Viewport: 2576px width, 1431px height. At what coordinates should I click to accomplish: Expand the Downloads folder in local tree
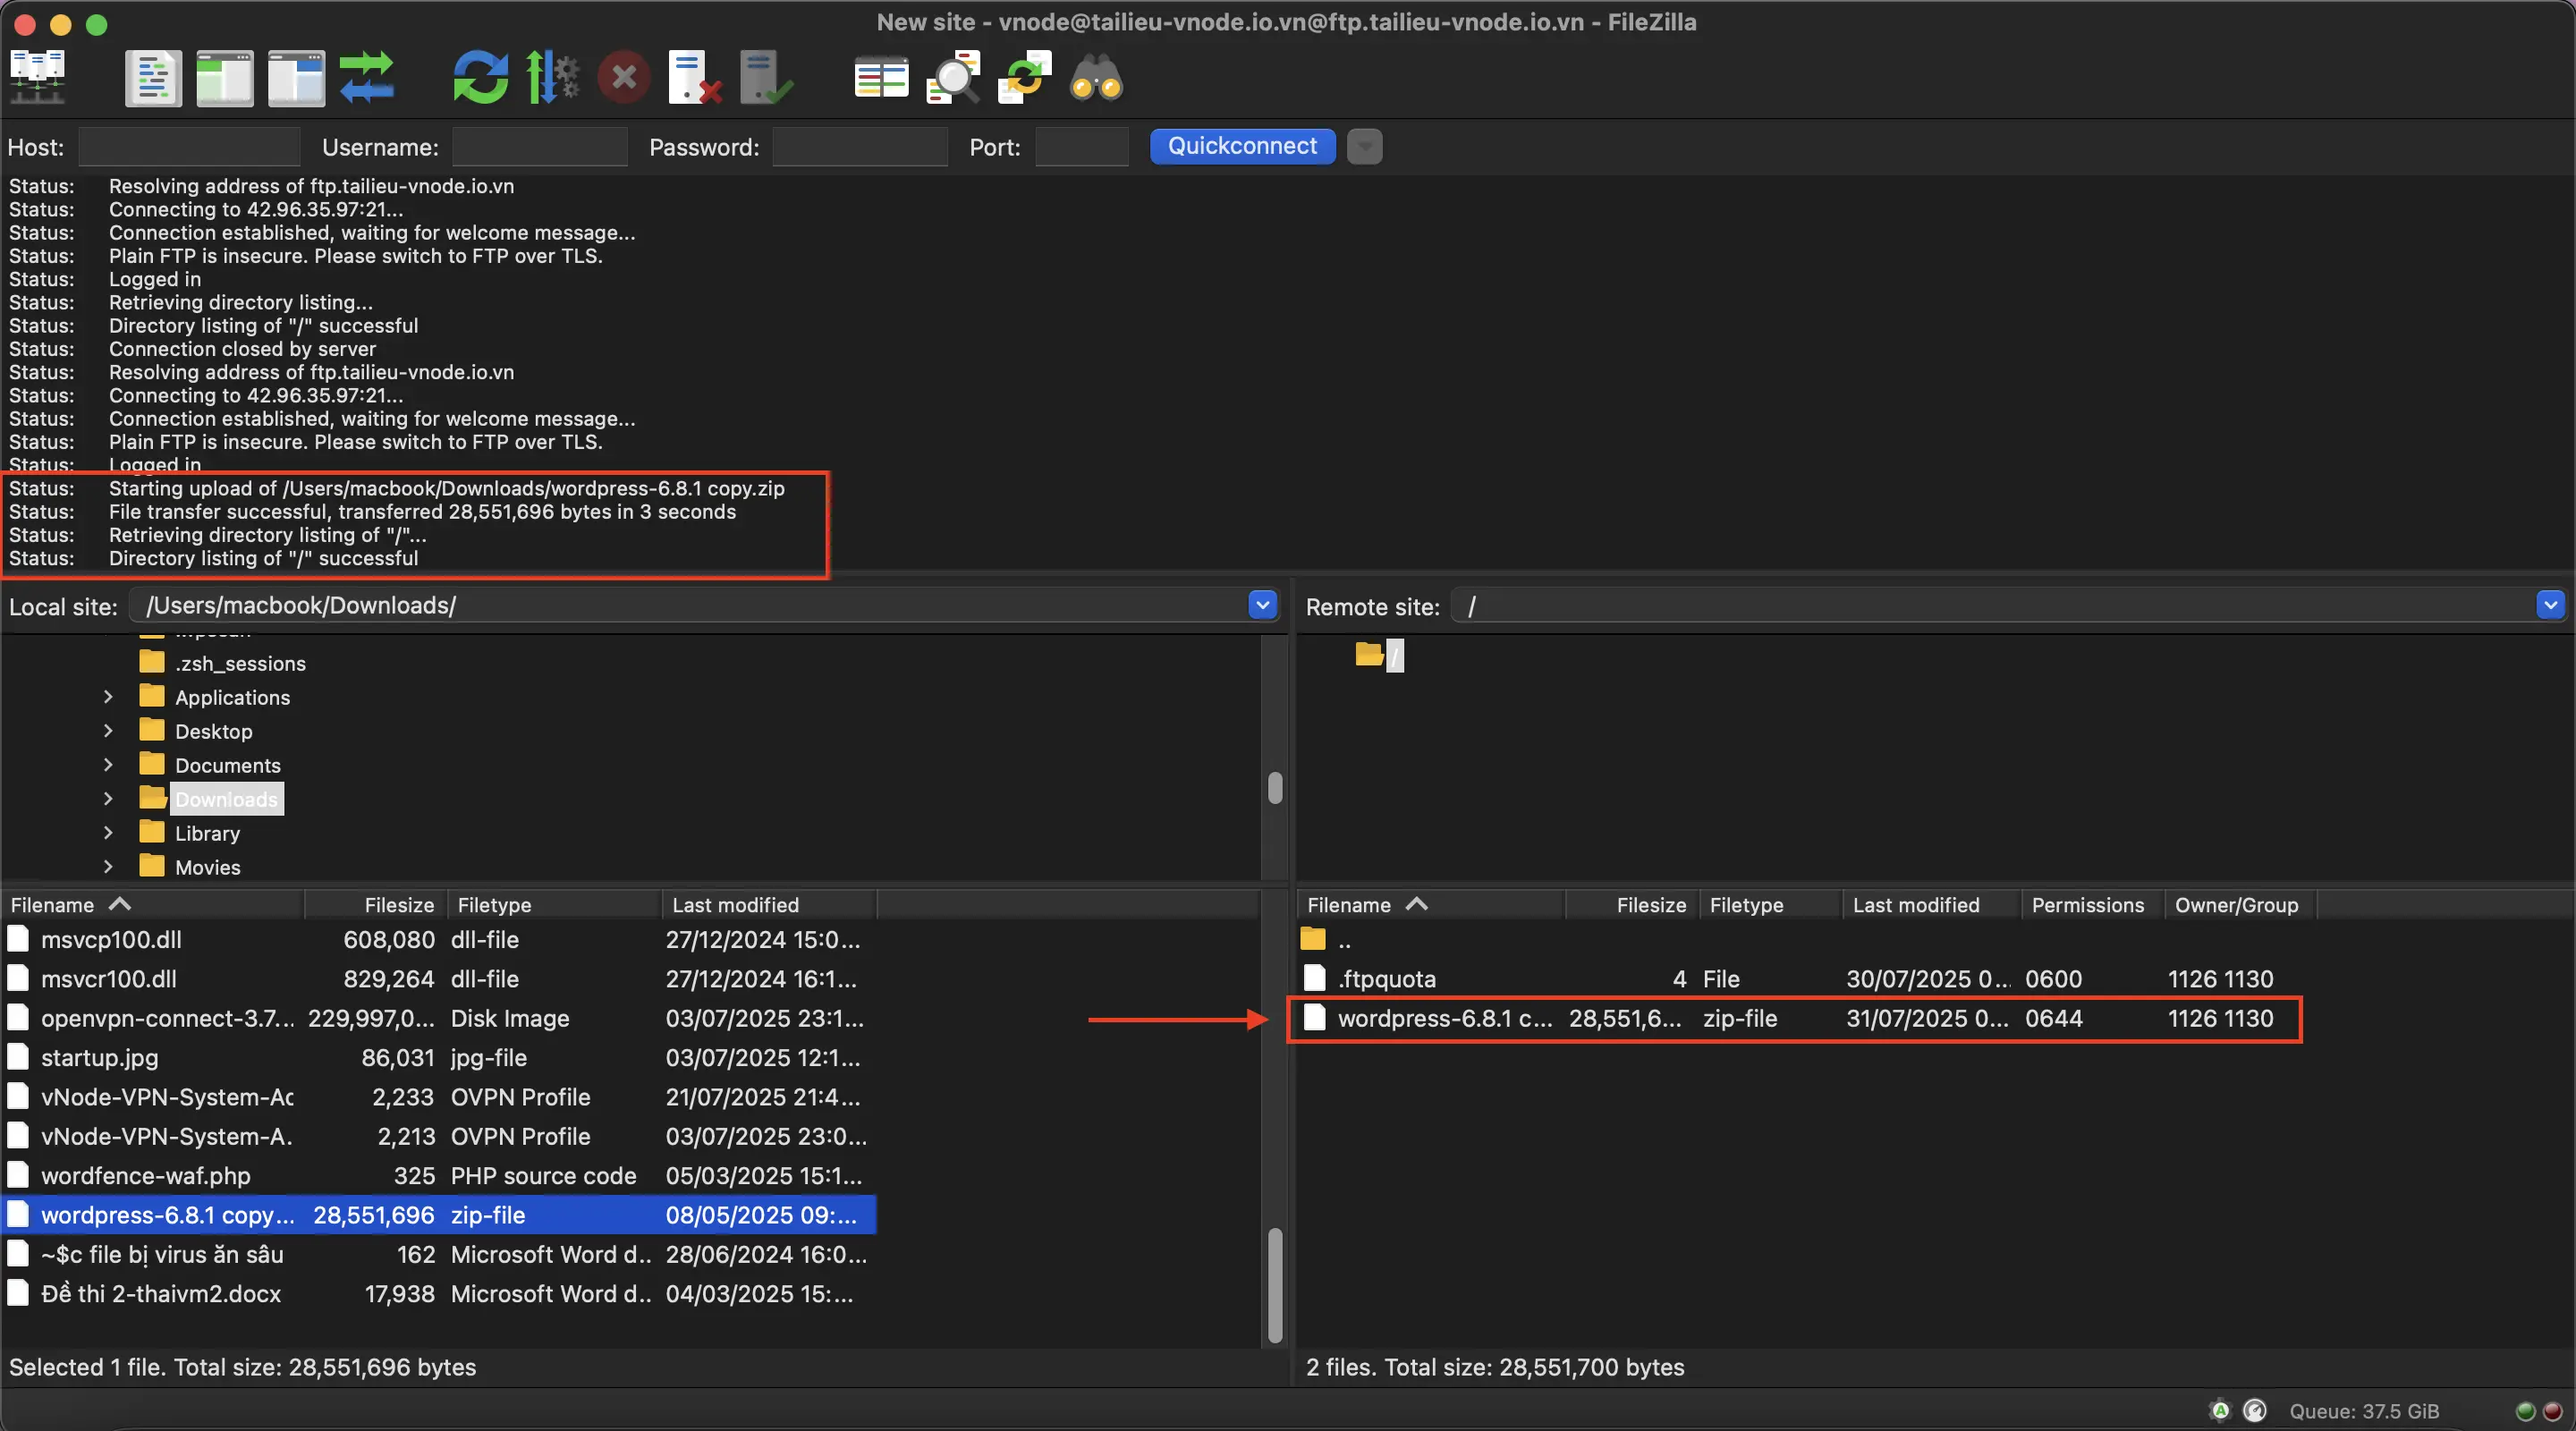click(108, 799)
